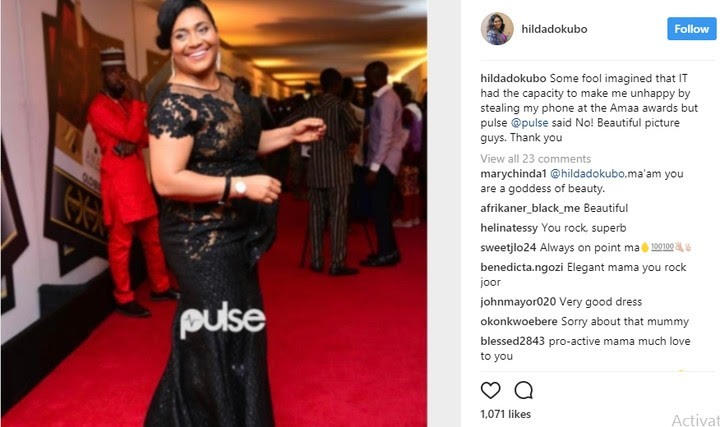Screen dimensions: 720x427
Task: Click the red carpet post photo
Action: (x=214, y=214)
